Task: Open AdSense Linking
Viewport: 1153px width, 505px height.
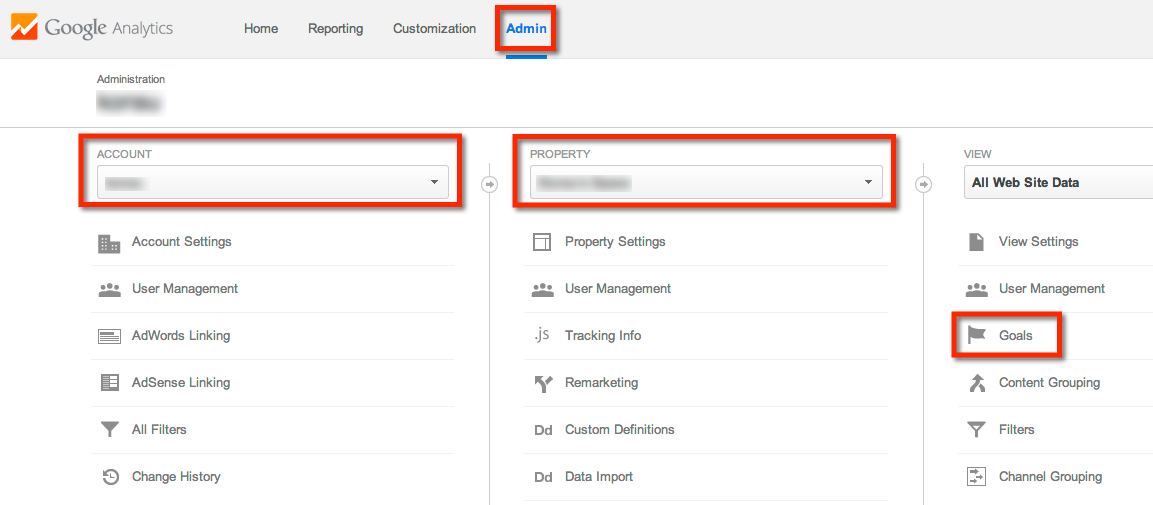Action: click(181, 382)
